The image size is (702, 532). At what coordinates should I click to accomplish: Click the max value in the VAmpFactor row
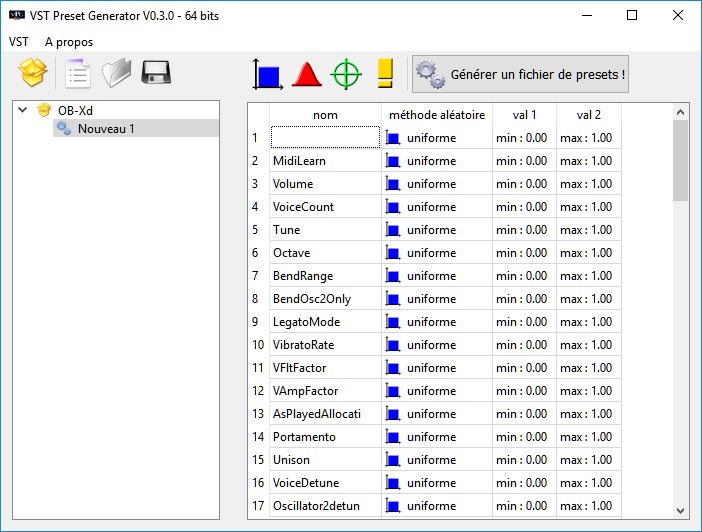click(x=586, y=391)
